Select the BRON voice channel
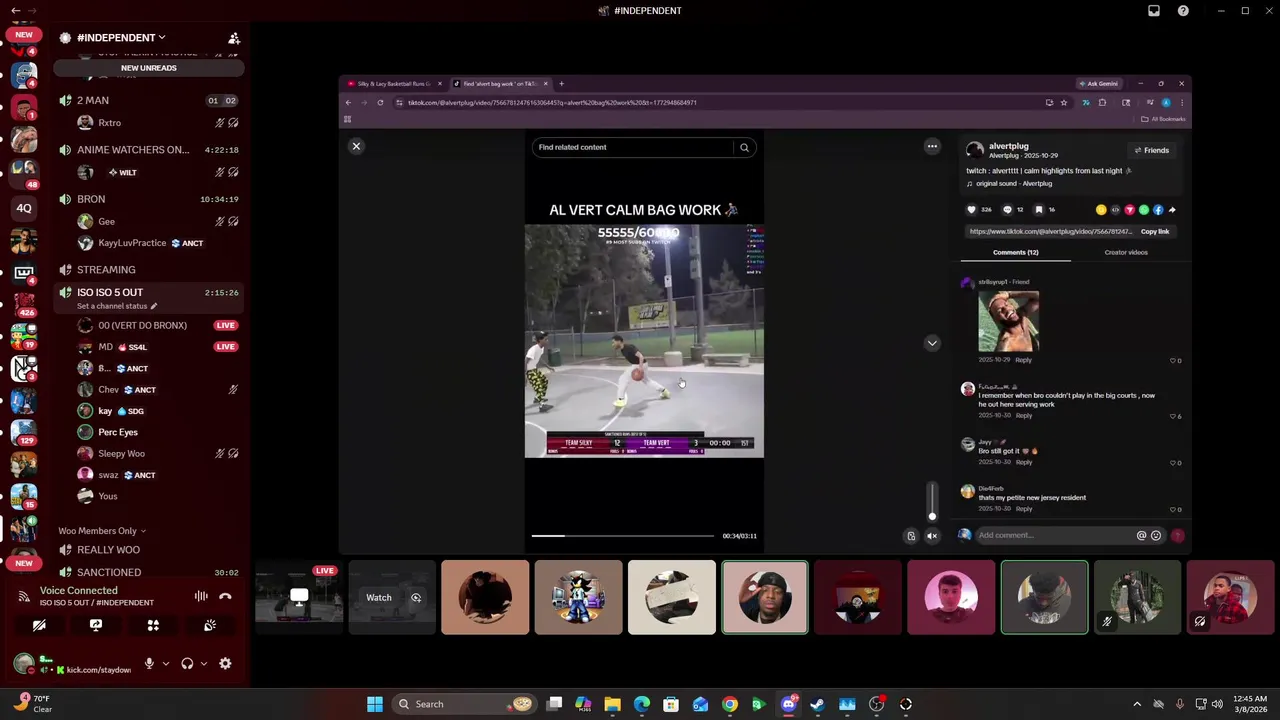The height and width of the screenshot is (720, 1280). [x=149, y=199]
